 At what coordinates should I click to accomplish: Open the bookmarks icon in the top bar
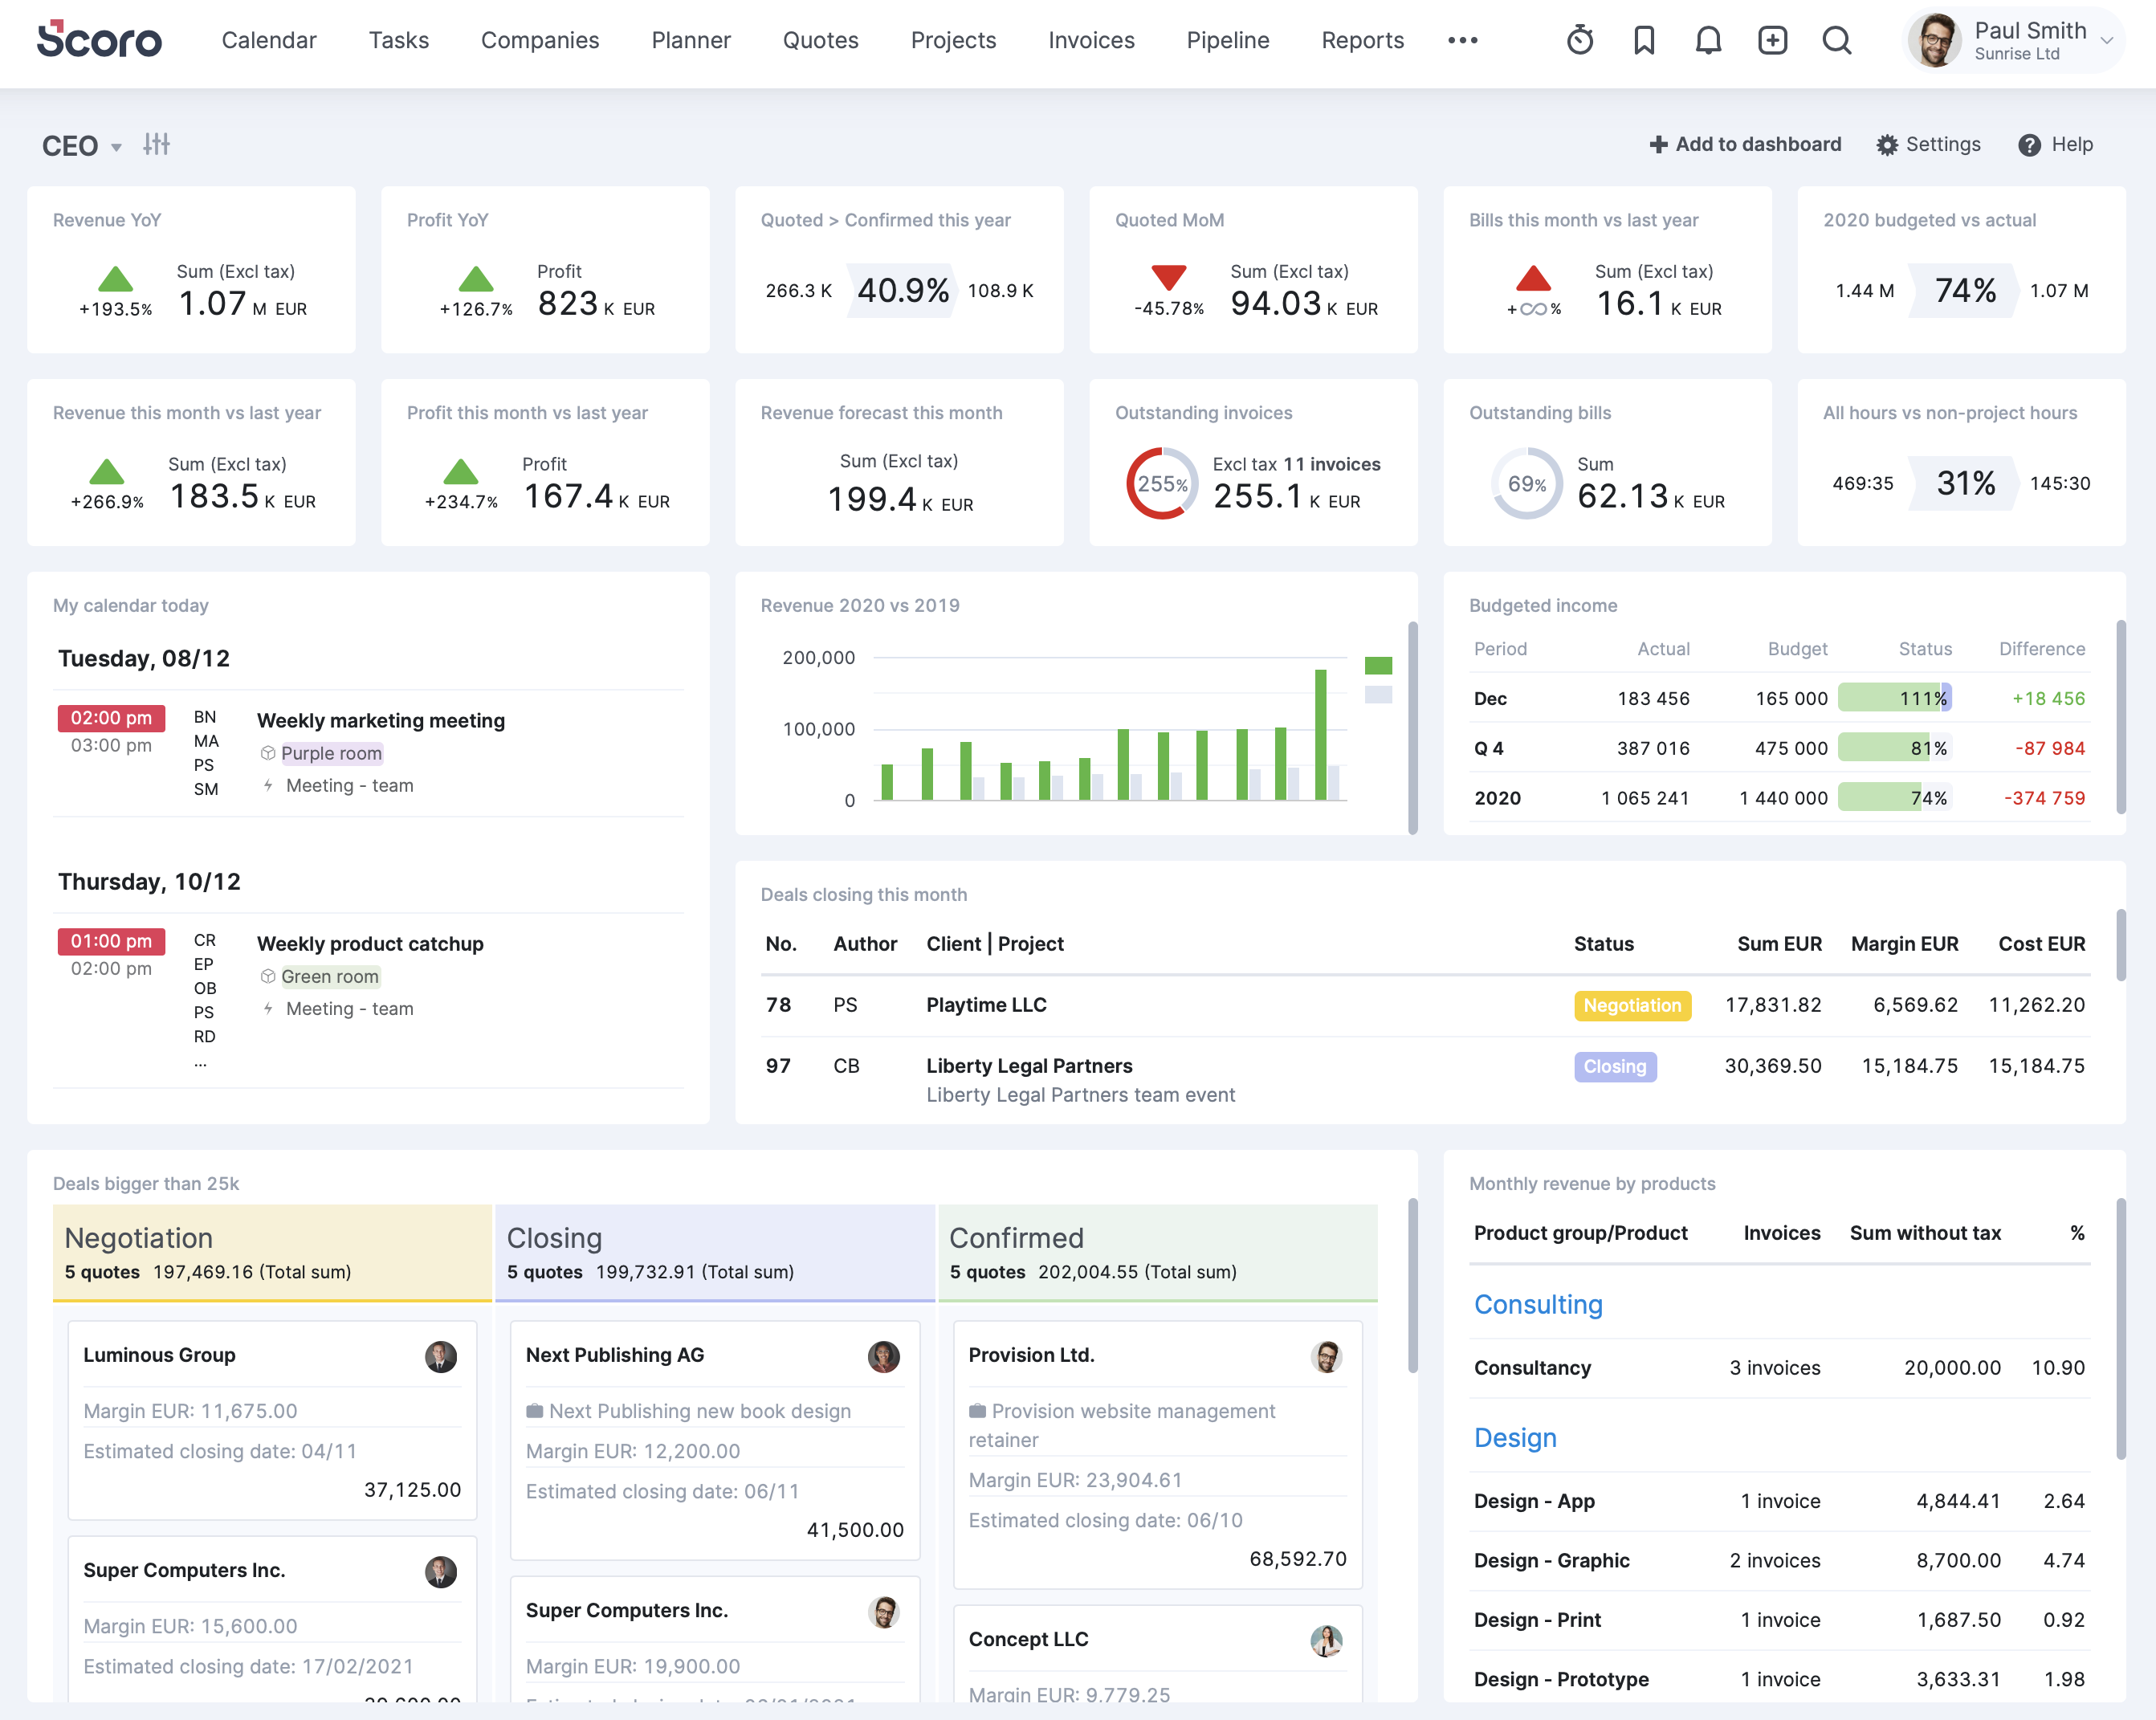(x=1645, y=41)
